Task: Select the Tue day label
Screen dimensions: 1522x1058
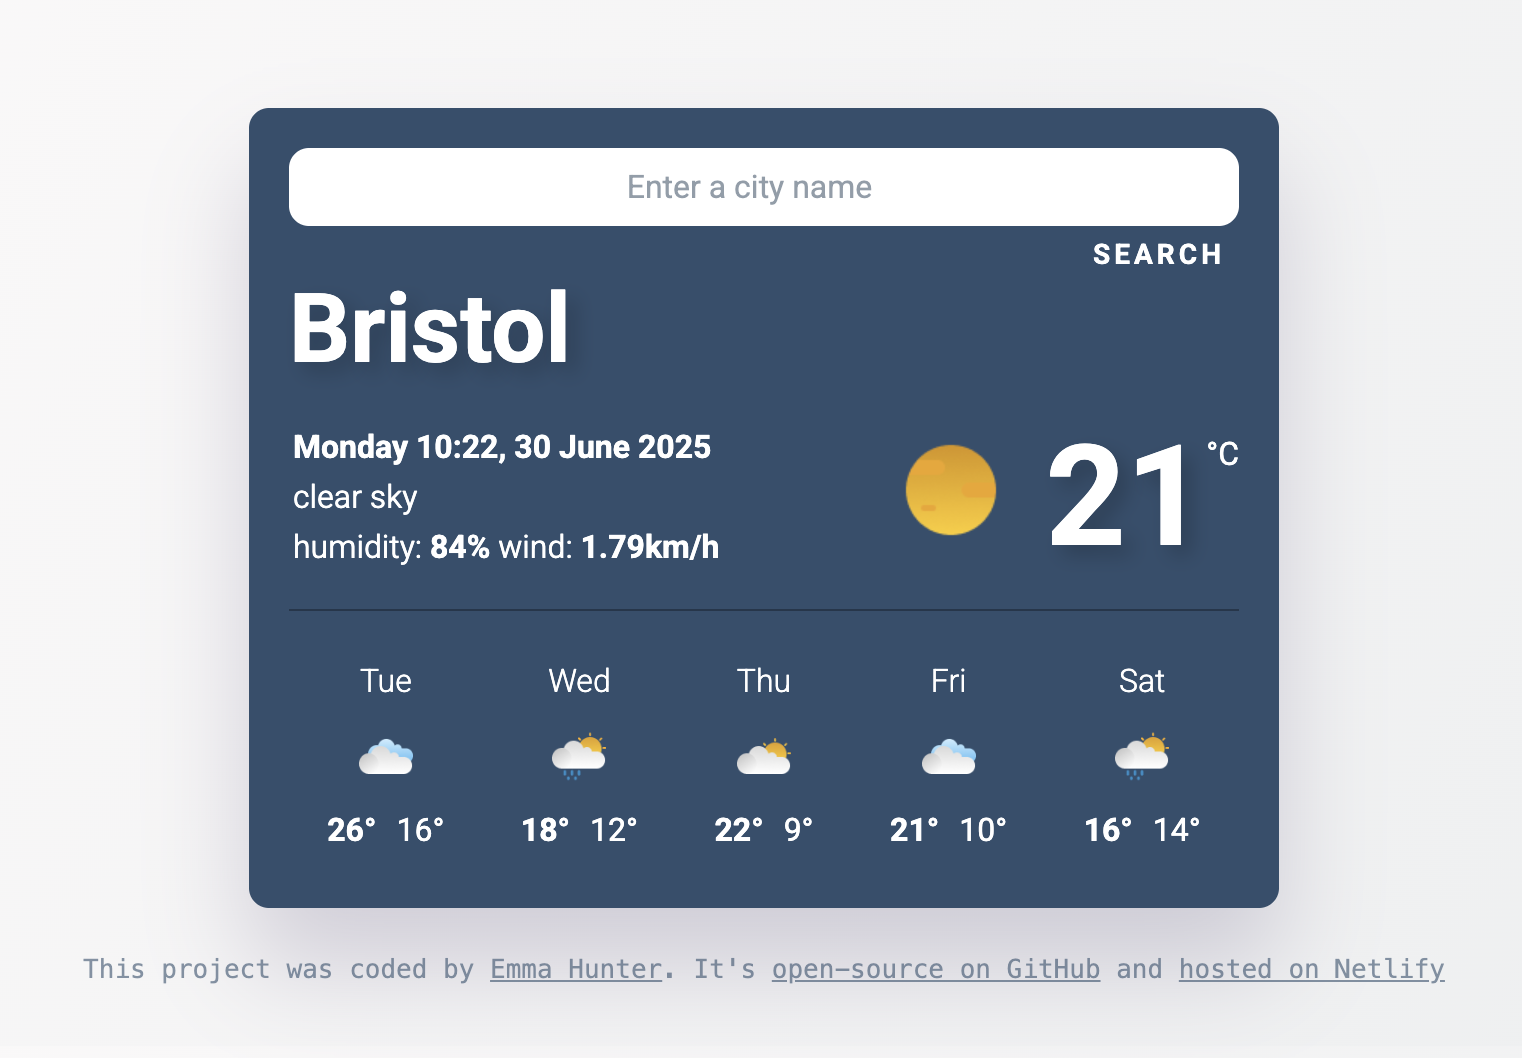Action: tap(386, 681)
